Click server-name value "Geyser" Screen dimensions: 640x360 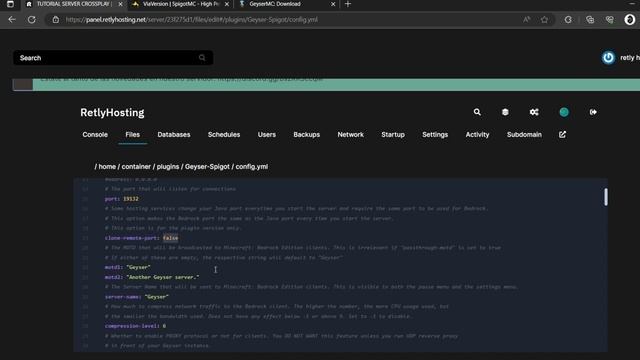[x=157, y=297]
